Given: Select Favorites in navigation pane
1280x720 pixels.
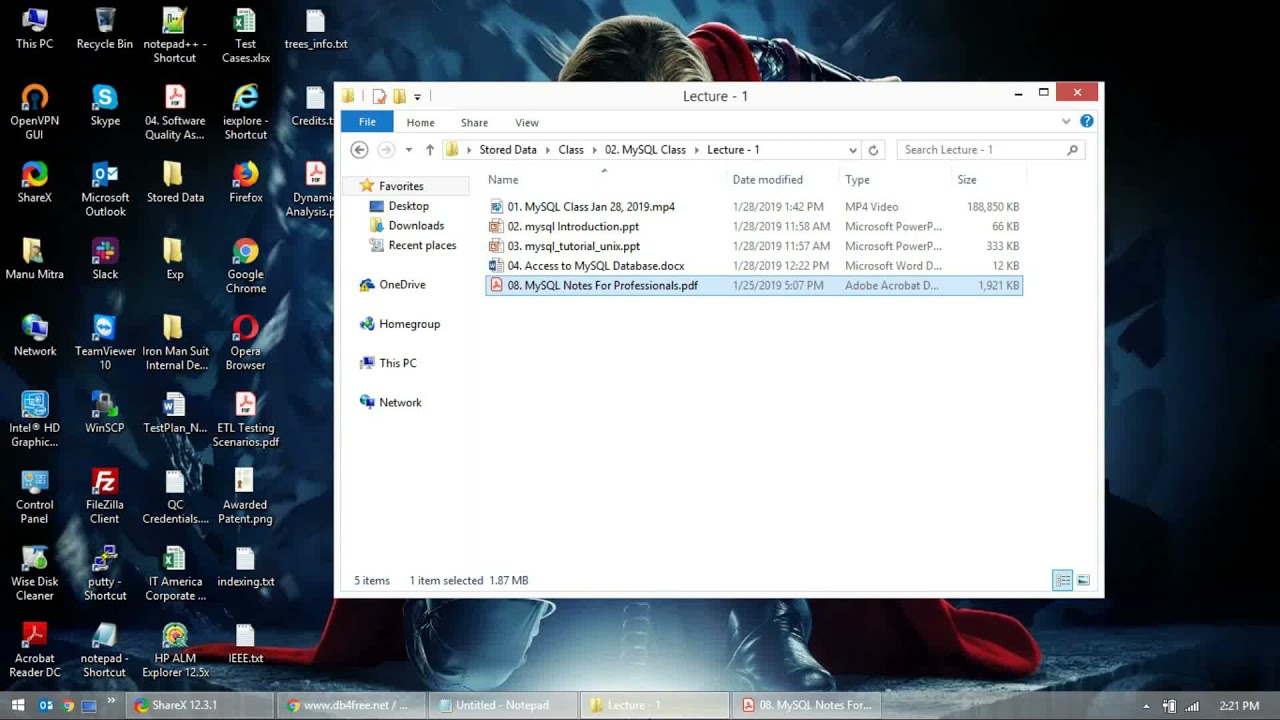Looking at the screenshot, I should click(x=400, y=186).
